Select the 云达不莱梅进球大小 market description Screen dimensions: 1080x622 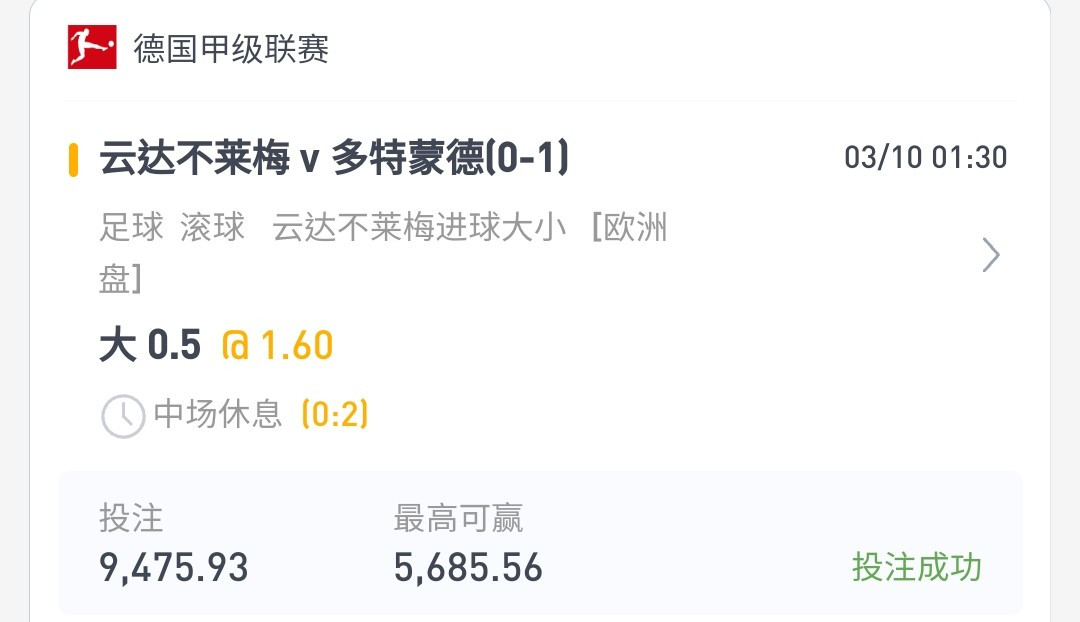click(x=419, y=227)
